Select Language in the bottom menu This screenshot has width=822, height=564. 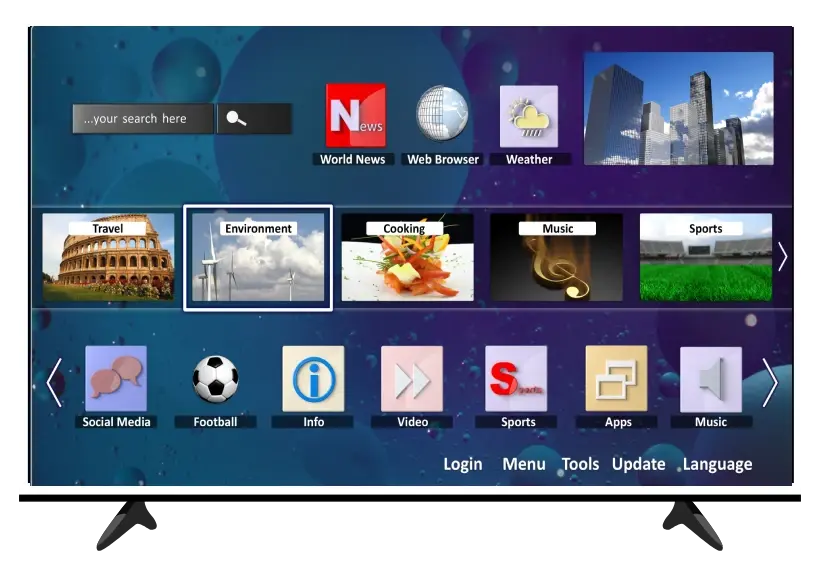[717, 464]
